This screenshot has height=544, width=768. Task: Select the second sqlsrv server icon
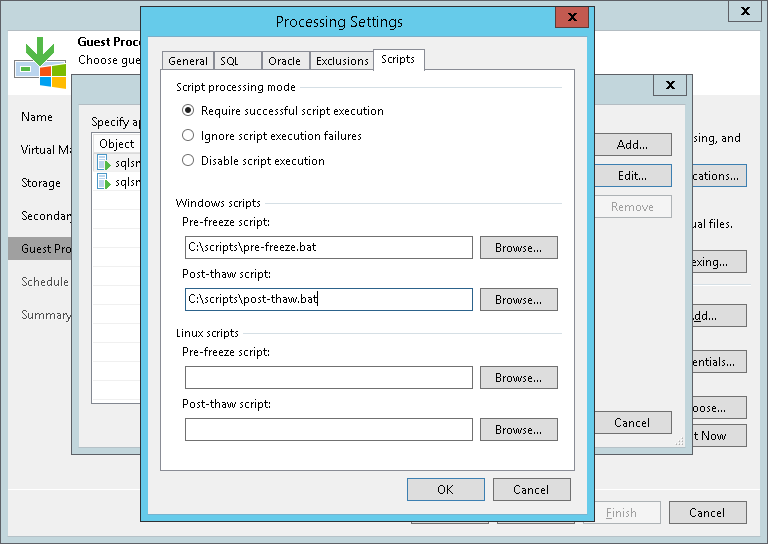pos(103,182)
